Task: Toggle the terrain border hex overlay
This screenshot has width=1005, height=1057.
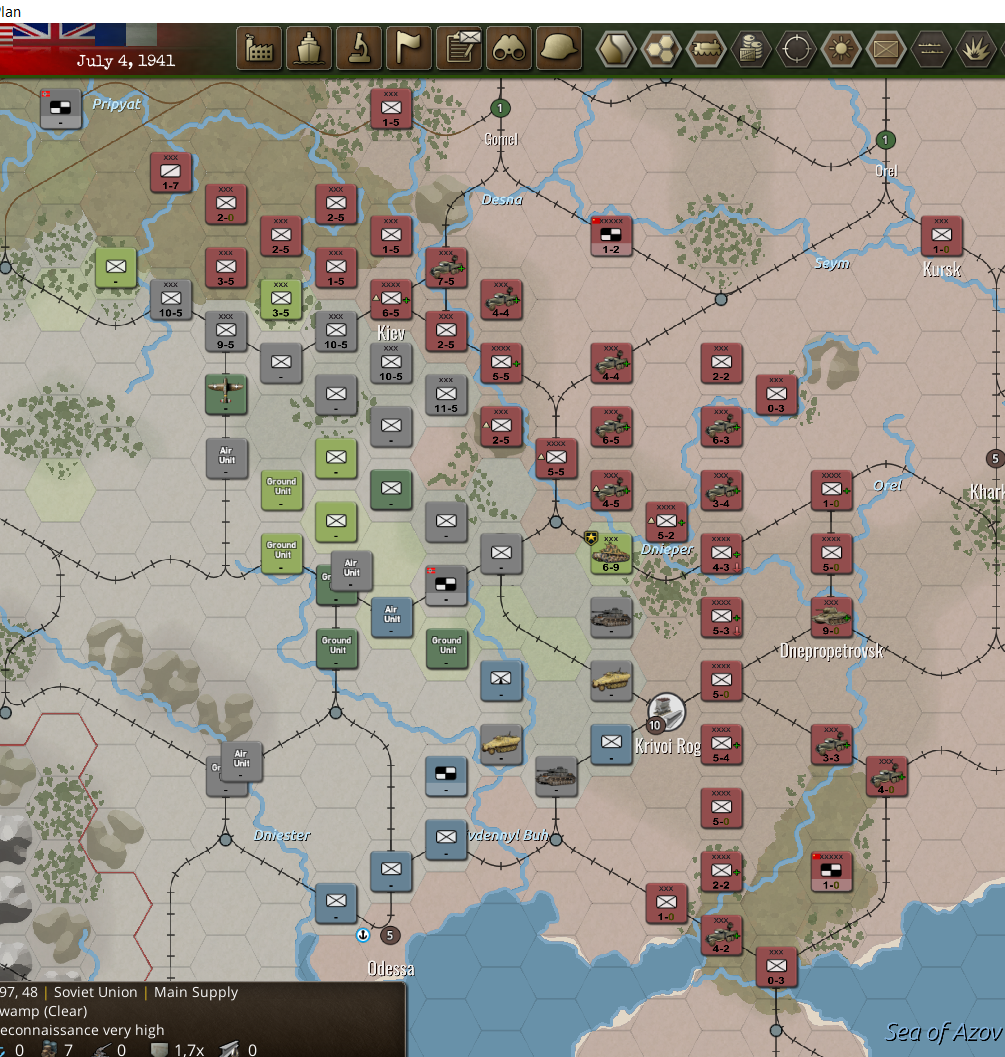Action: (616, 49)
